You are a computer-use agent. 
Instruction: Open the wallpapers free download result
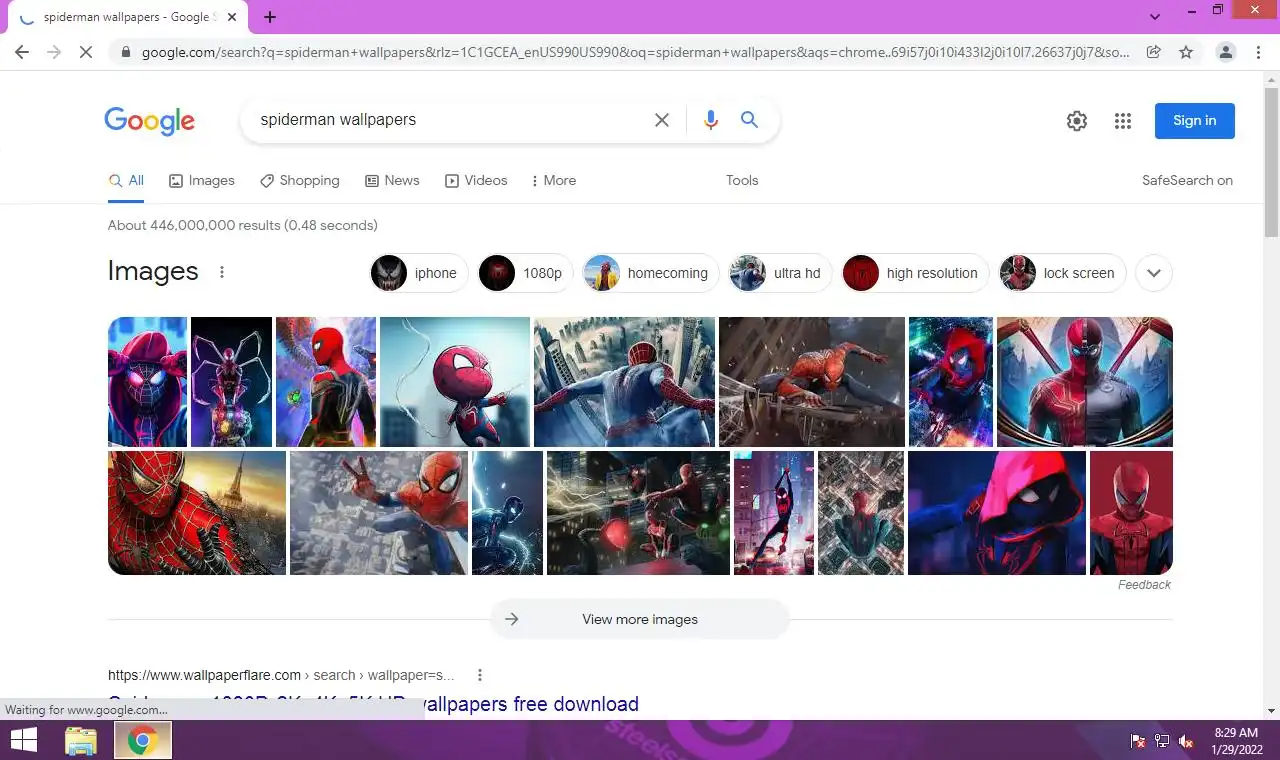coord(373,705)
